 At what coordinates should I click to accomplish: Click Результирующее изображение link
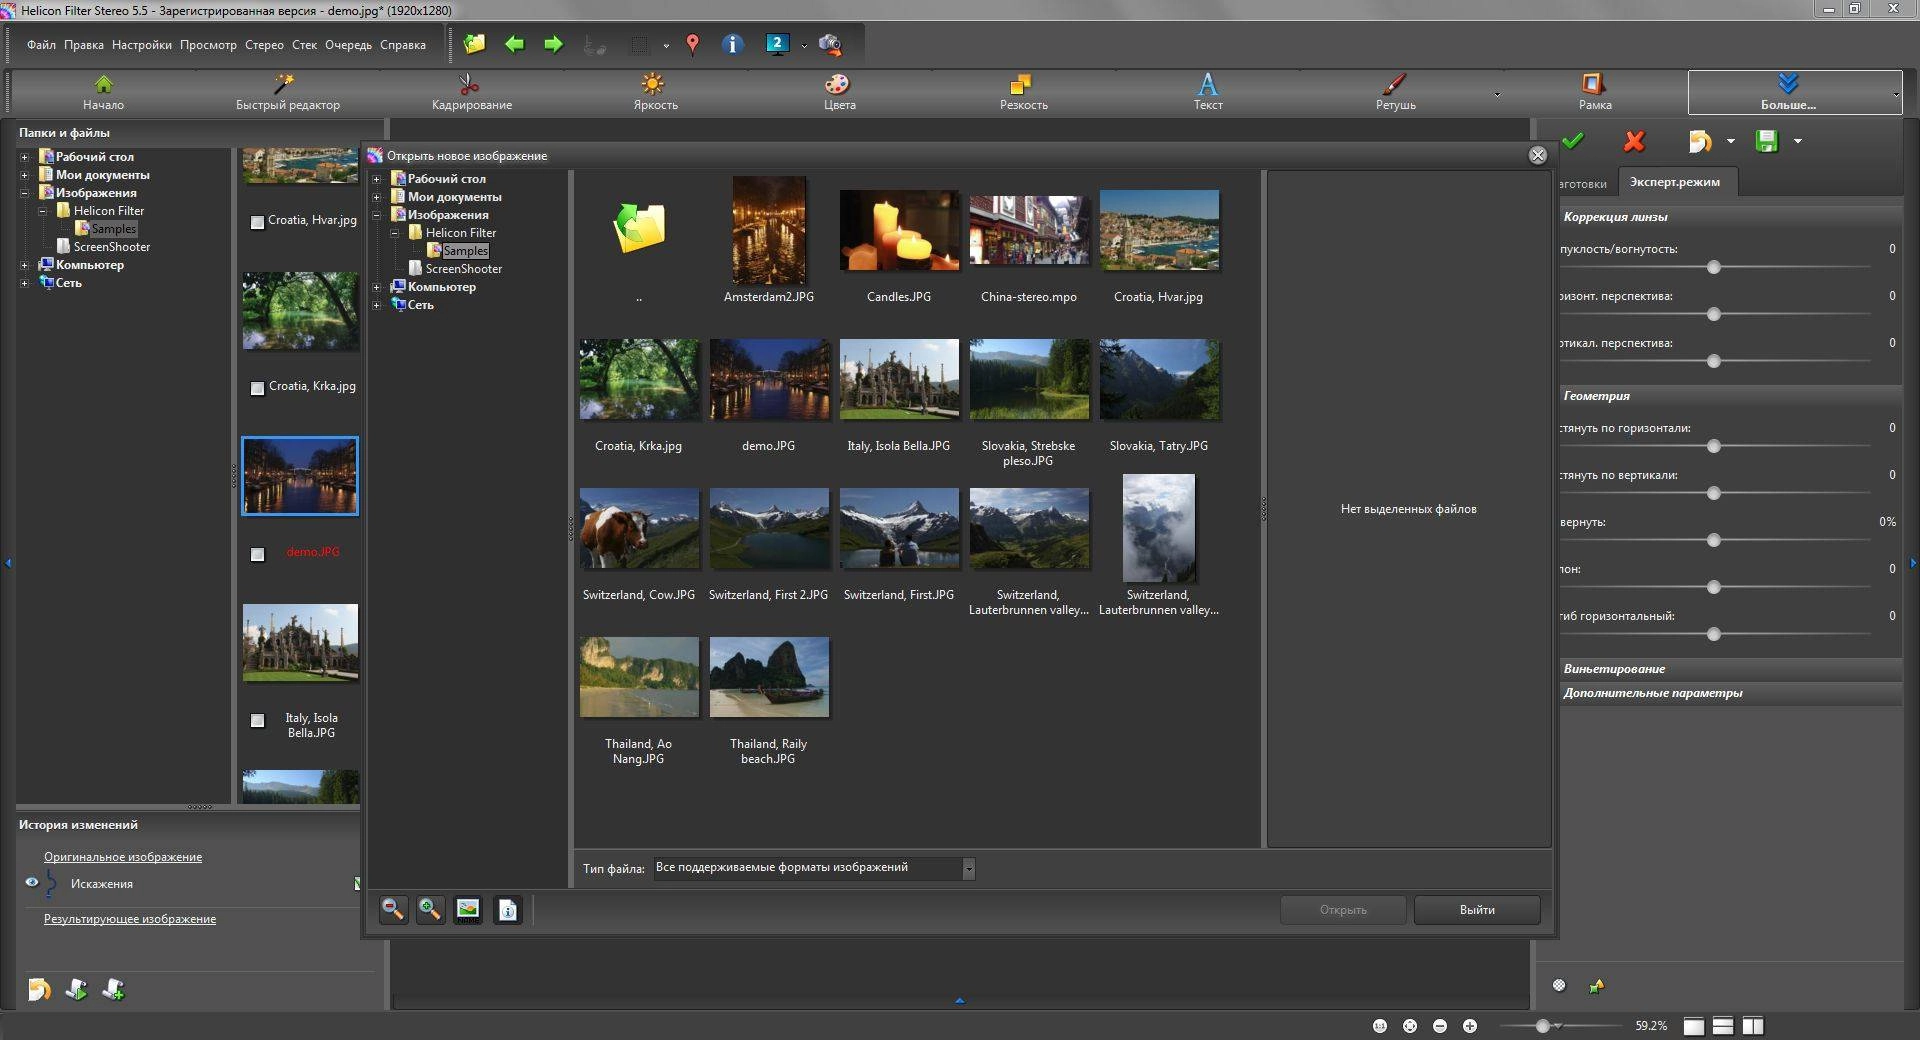[x=130, y=919]
